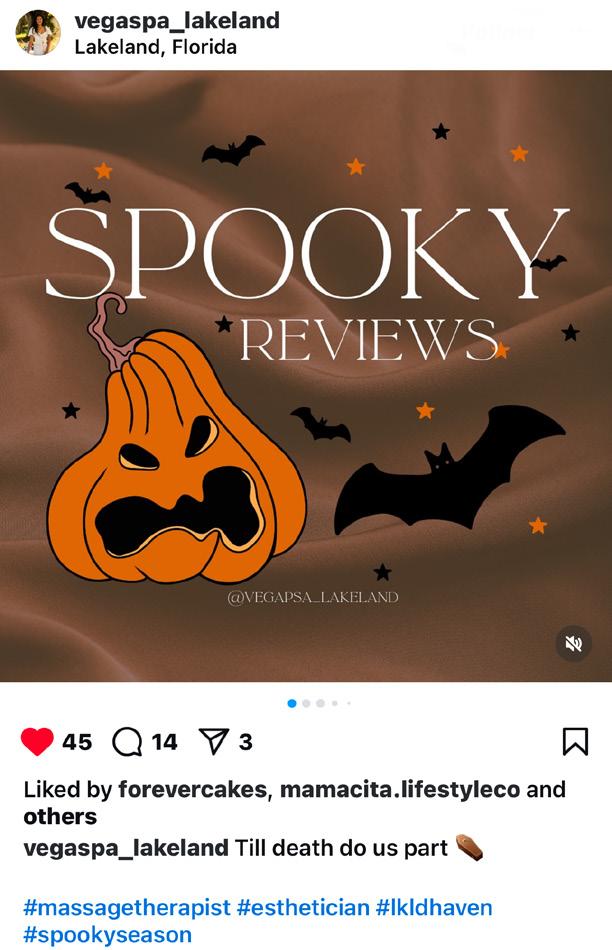Share post with paper plane icon
This screenshot has height=950, width=612.
[x=214, y=741]
